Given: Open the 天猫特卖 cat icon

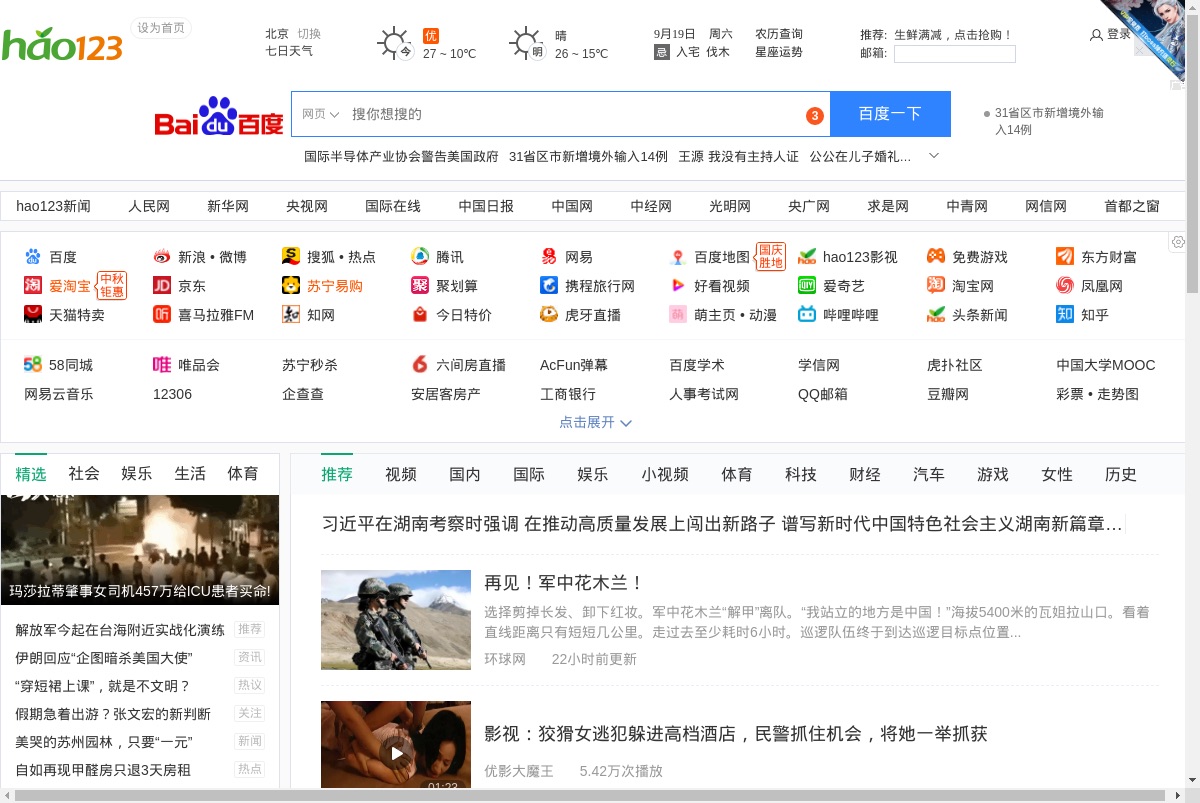Looking at the screenshot, I should pos(33,315).
